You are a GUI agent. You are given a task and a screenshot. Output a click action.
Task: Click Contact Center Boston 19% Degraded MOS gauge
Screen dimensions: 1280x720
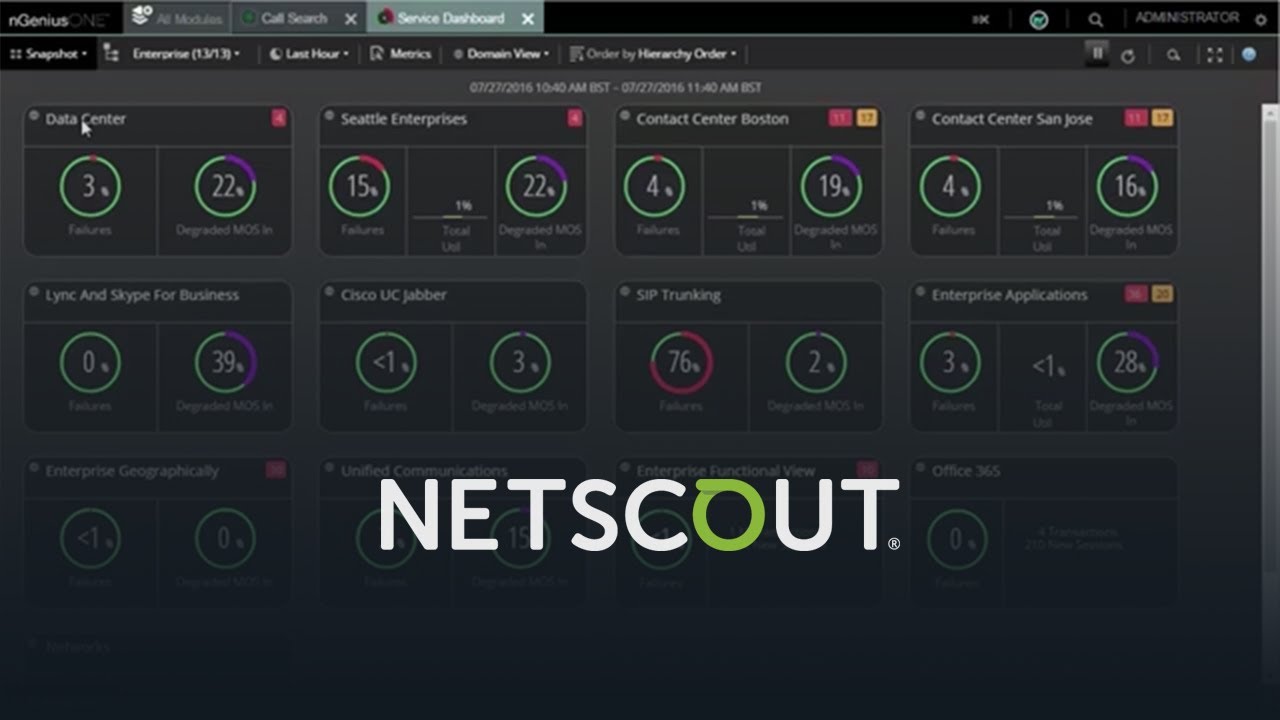coord(833,187)
